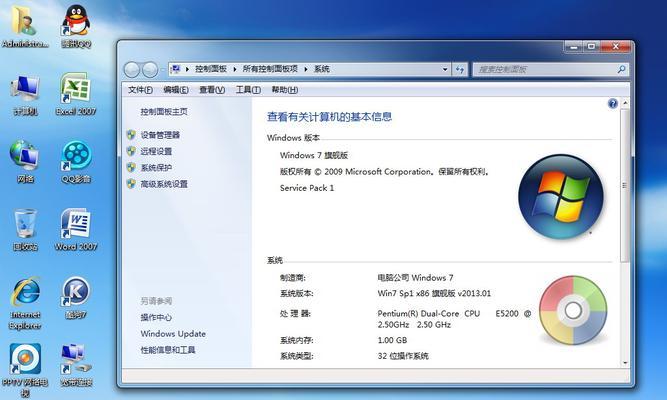The image size is (667, 400).
Task: Launch Word 2007 desktop shortcut
Action: pos(76,229)
